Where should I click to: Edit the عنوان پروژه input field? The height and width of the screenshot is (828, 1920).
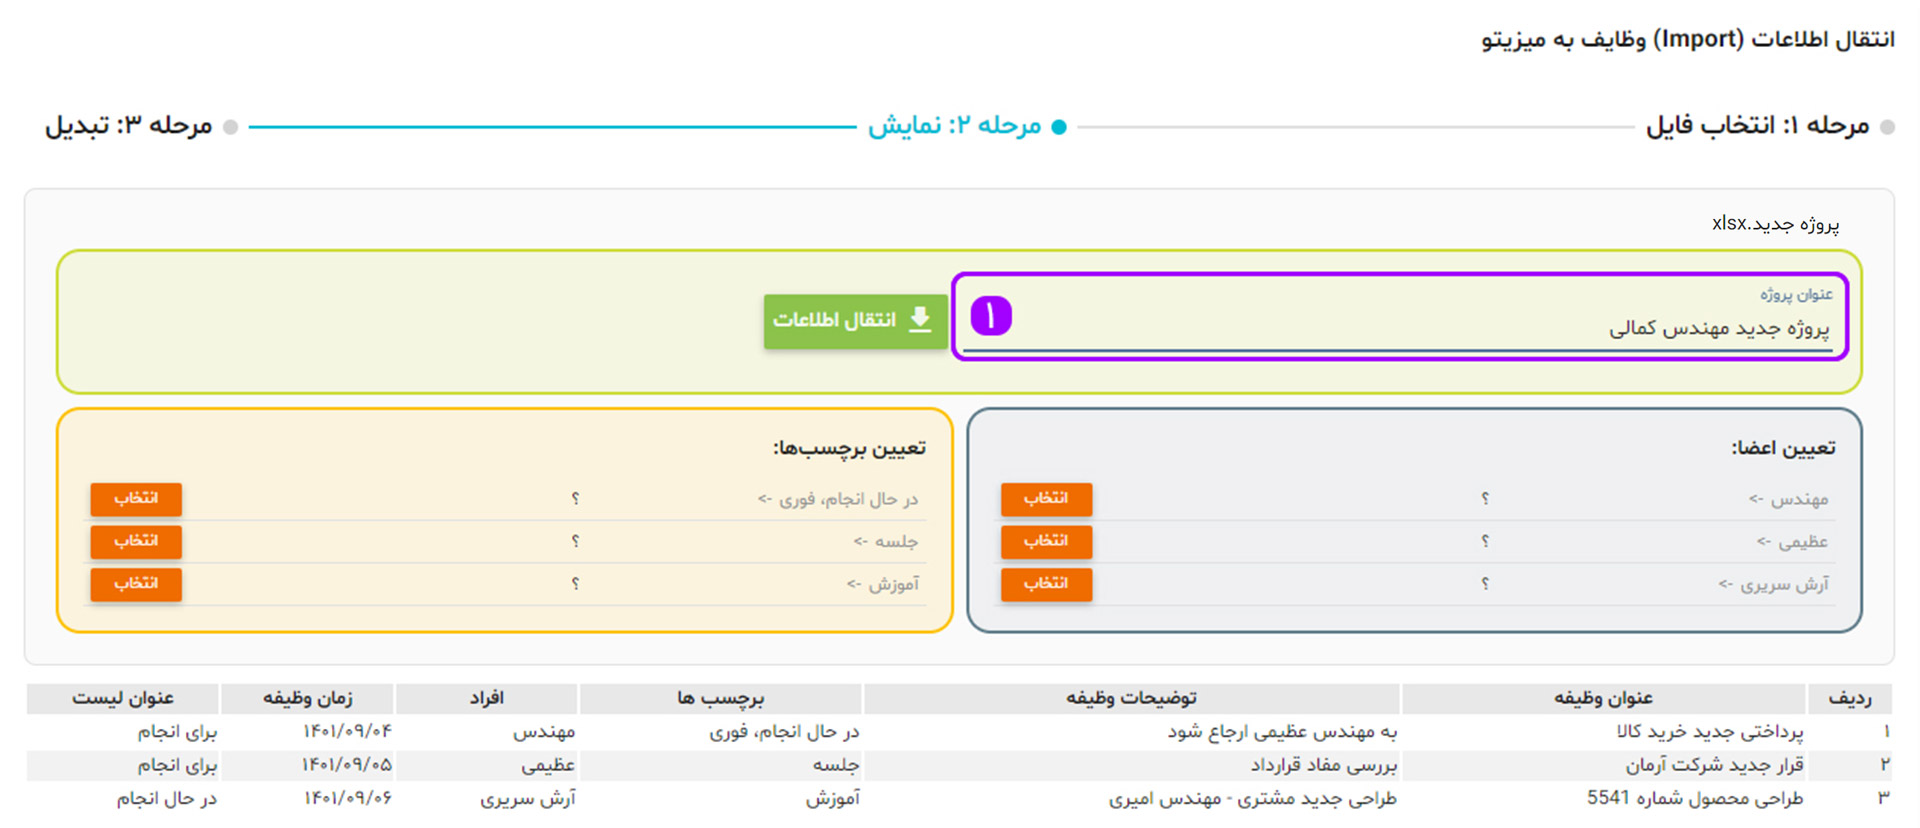tap(1400, 328)
